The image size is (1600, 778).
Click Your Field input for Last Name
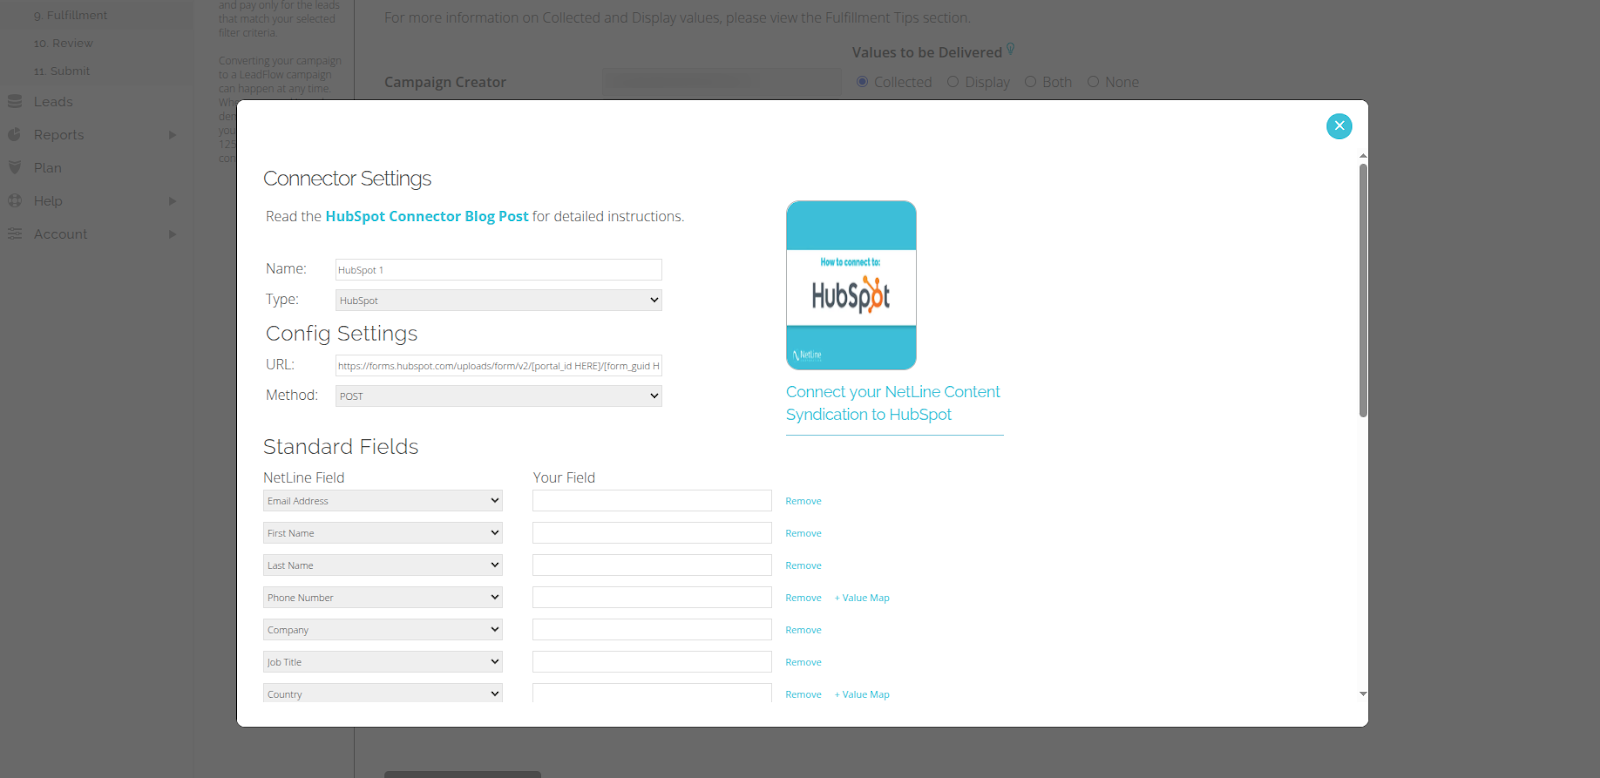[x=652, y=565]
